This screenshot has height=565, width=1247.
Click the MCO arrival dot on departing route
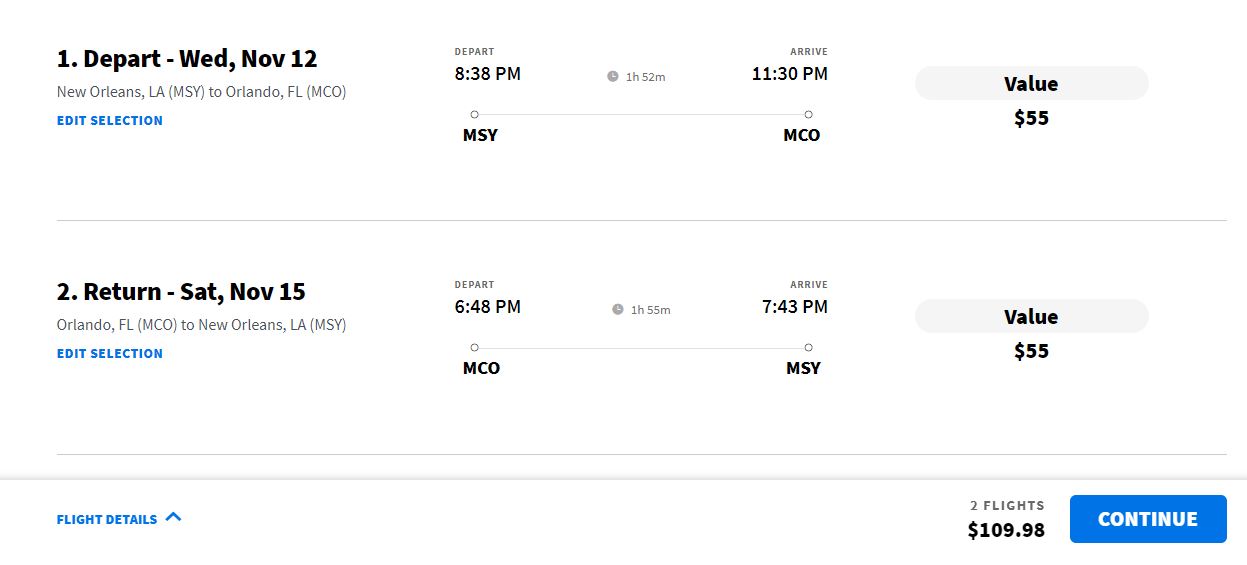click(x=808, y=114)
